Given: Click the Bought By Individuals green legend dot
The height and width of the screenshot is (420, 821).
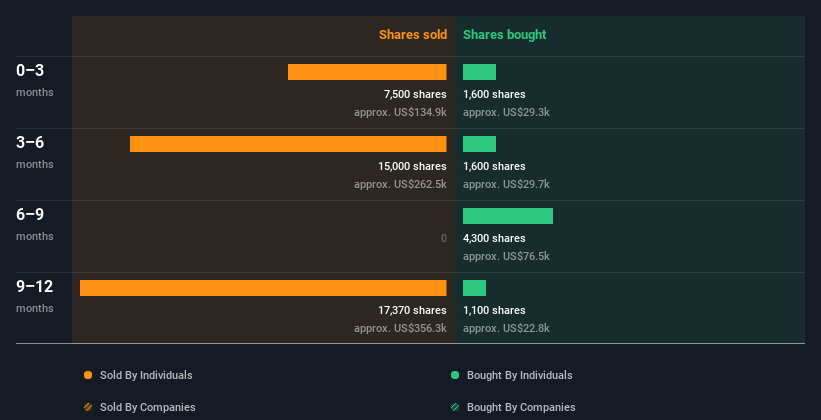Looking at the screenshot, I should point(455,375).
